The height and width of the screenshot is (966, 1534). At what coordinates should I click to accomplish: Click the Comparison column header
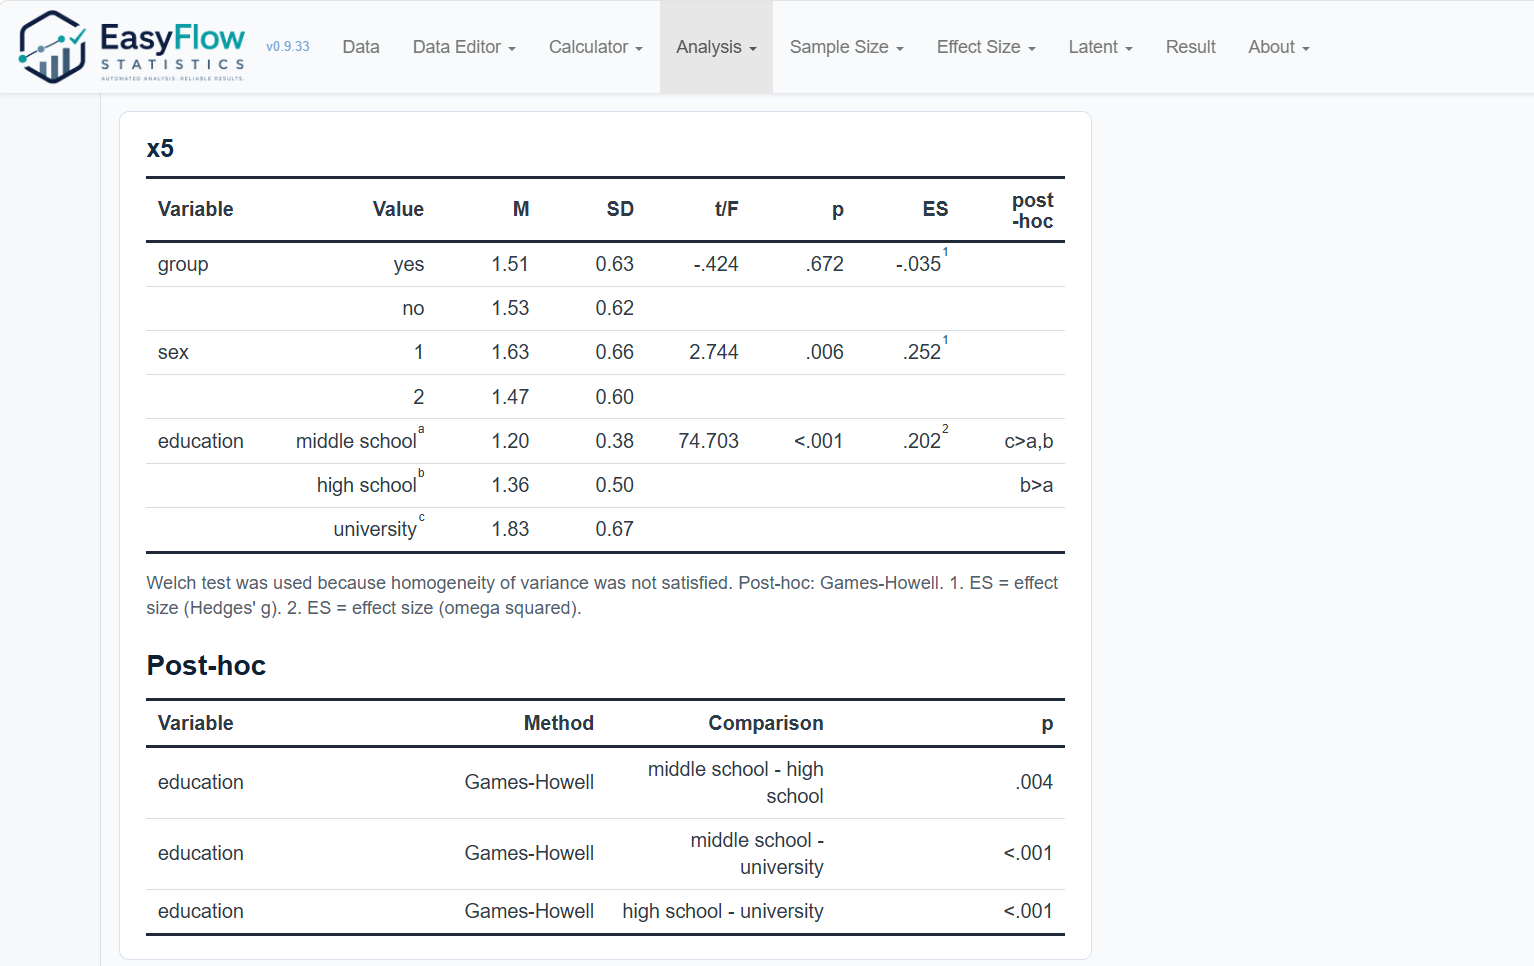[x=766, y=723]
